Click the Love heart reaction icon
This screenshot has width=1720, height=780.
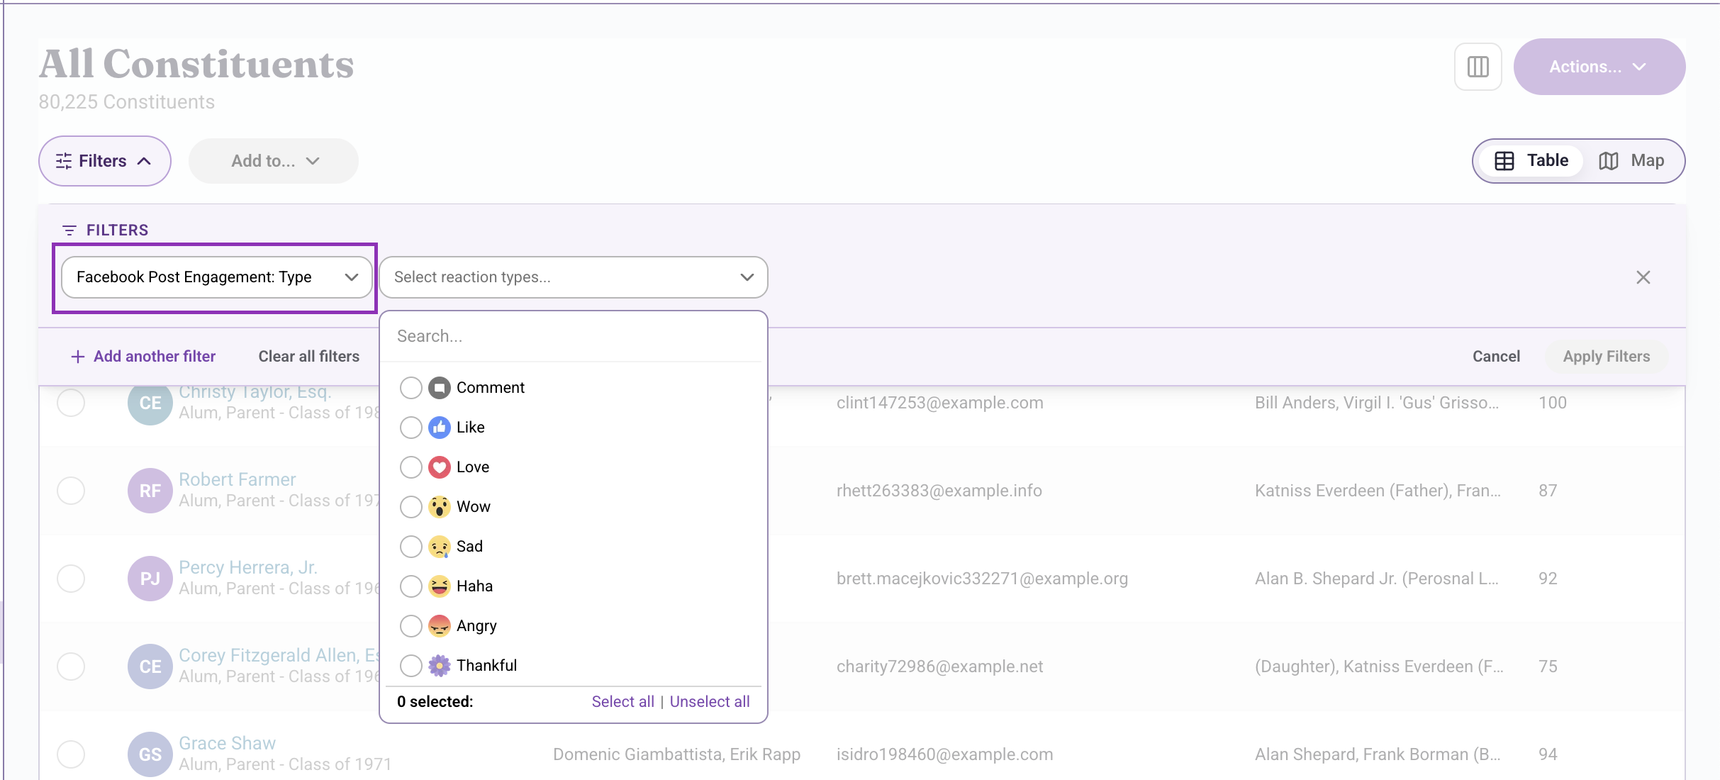439,467
